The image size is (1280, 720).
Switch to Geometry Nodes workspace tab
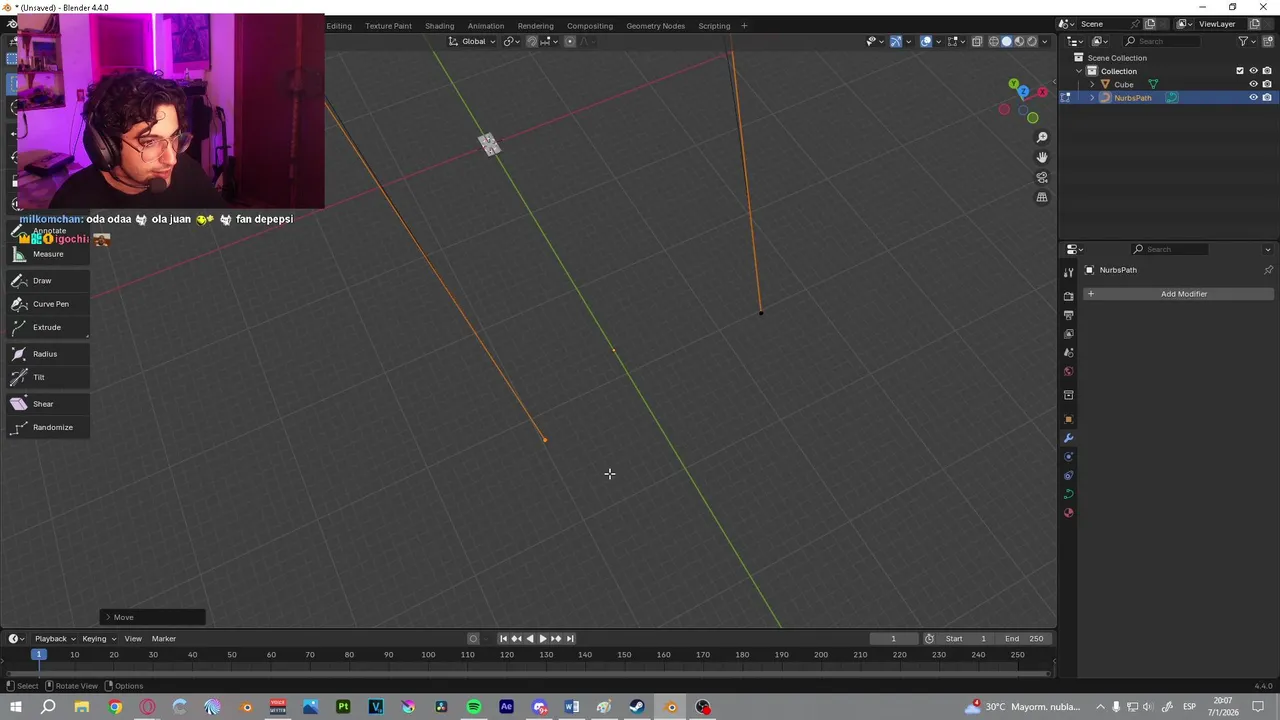(656, 26)
